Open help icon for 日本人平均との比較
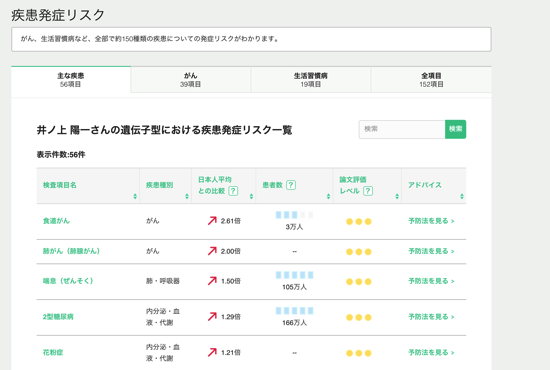550x370 pixels. [x=233, y=191]
